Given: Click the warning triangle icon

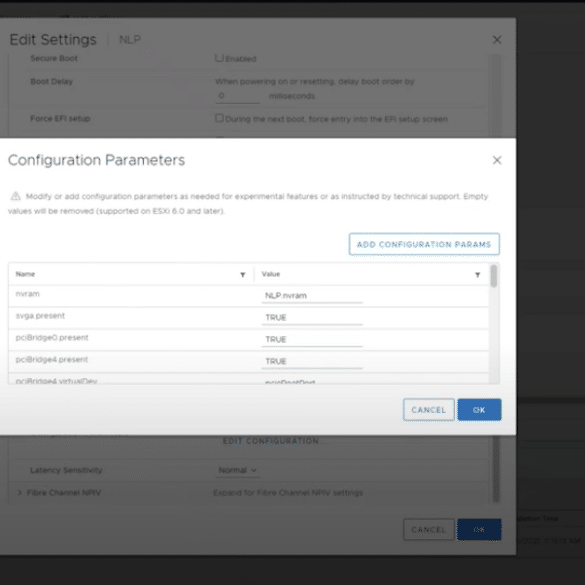Looking at the screenshot, I should (x=15, y=196).
